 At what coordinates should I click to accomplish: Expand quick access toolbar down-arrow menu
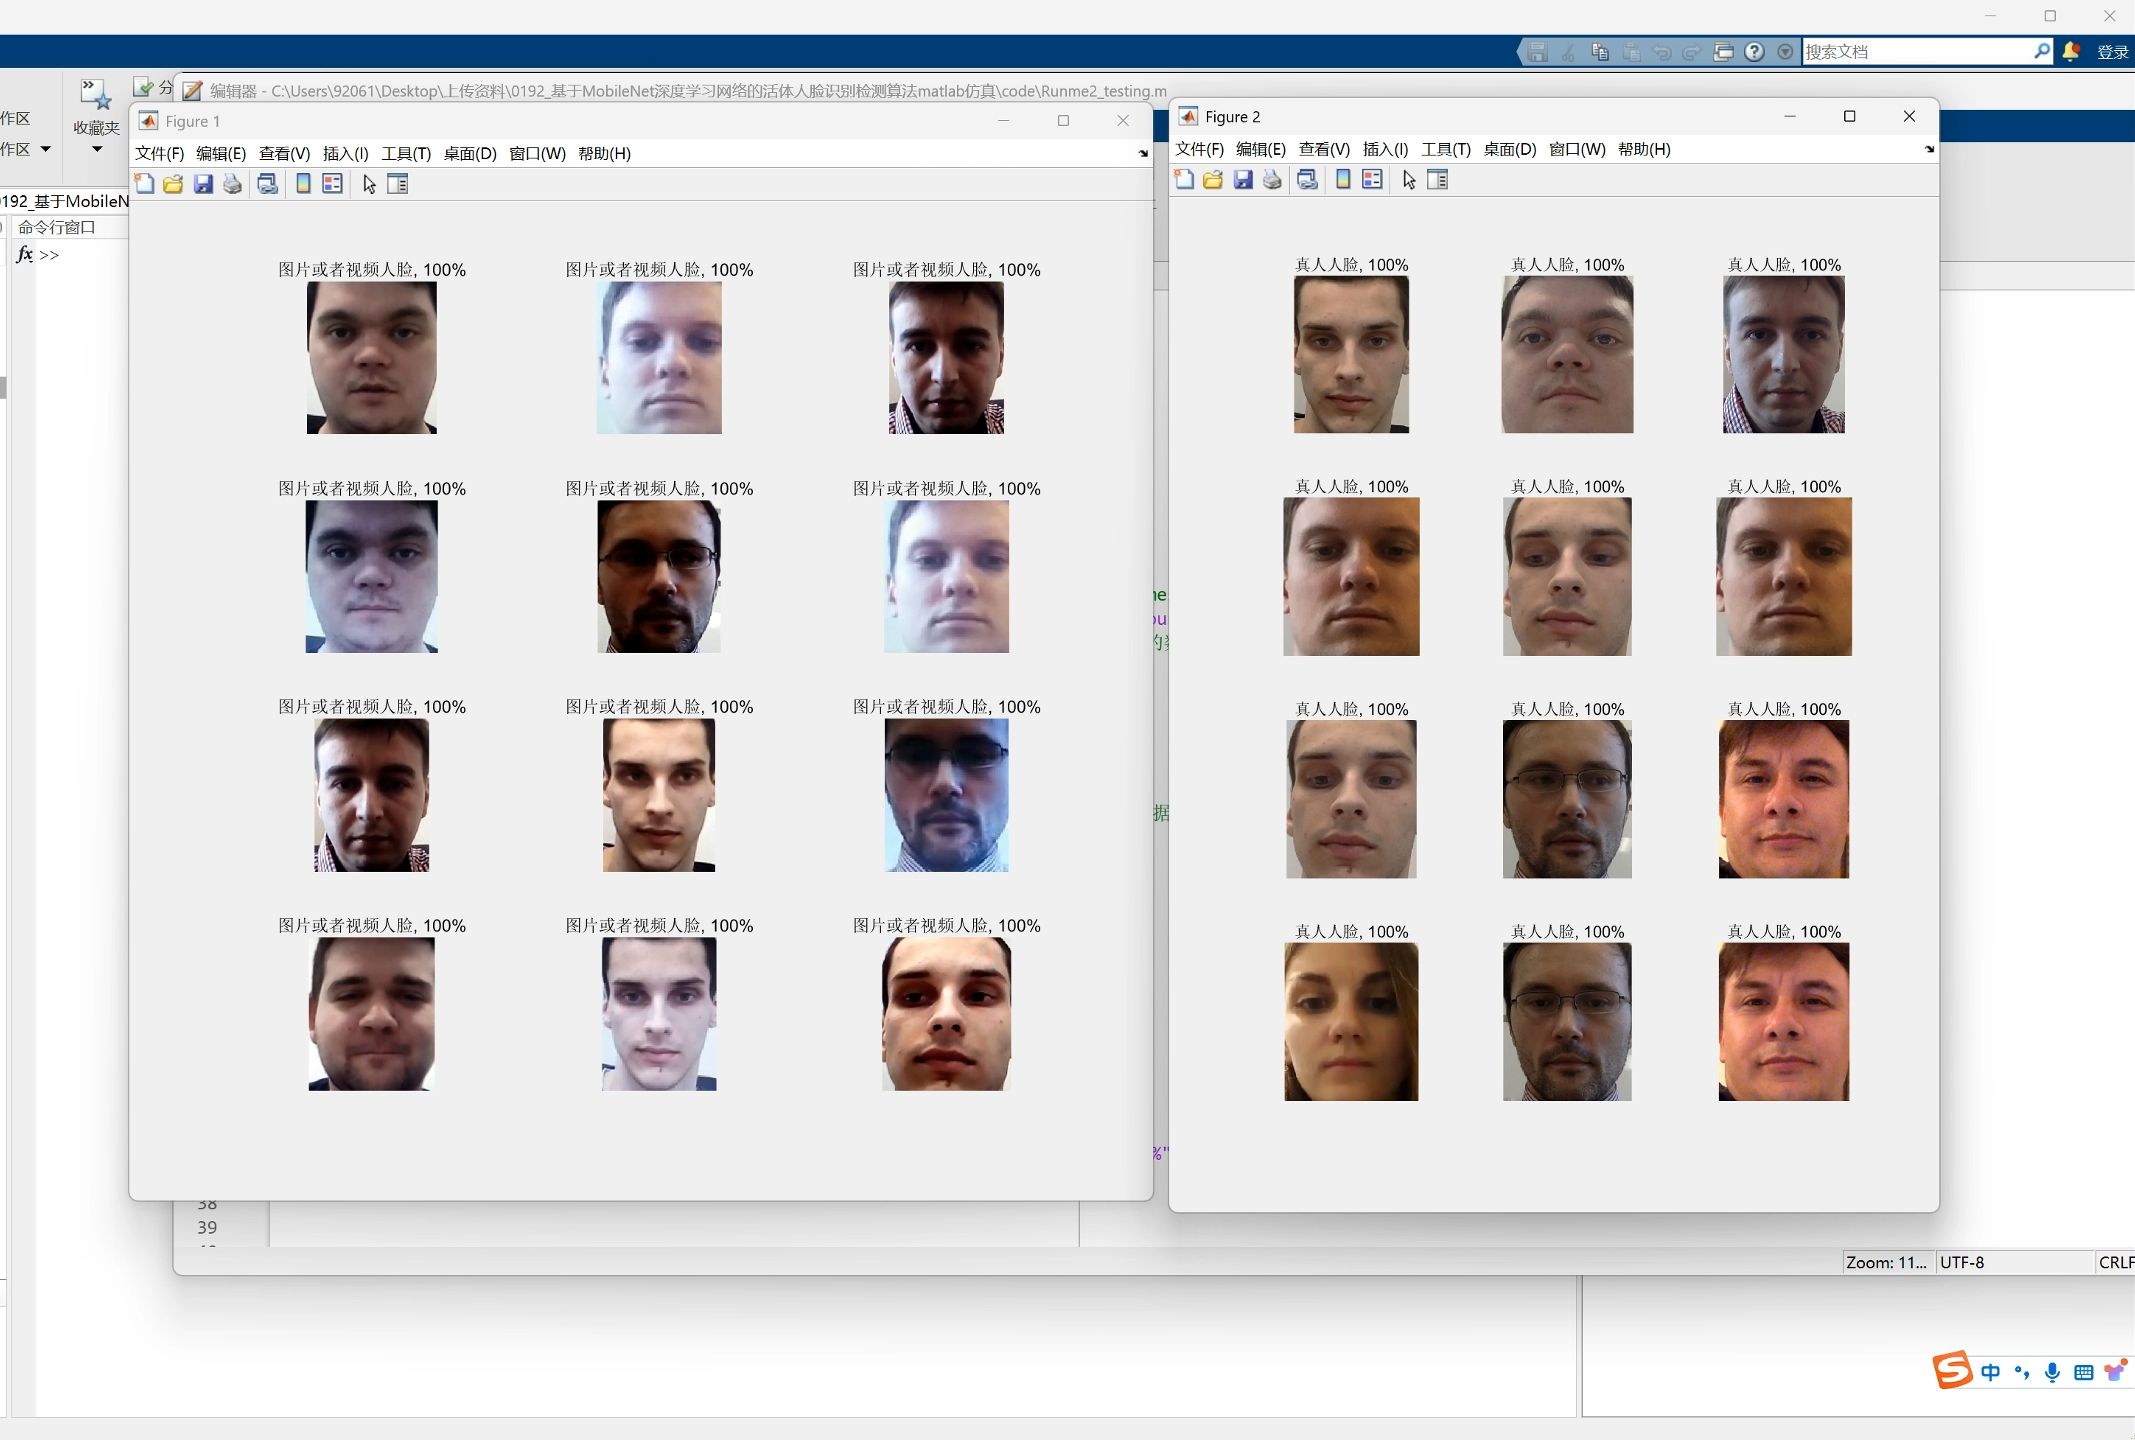1785,52
